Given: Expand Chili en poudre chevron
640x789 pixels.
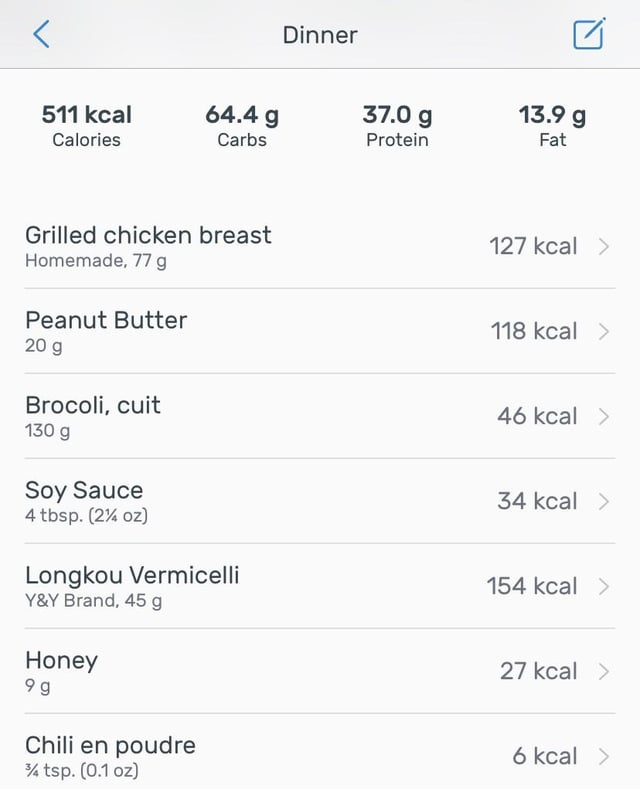Looking at the screenshot, I should pos(604,757).
